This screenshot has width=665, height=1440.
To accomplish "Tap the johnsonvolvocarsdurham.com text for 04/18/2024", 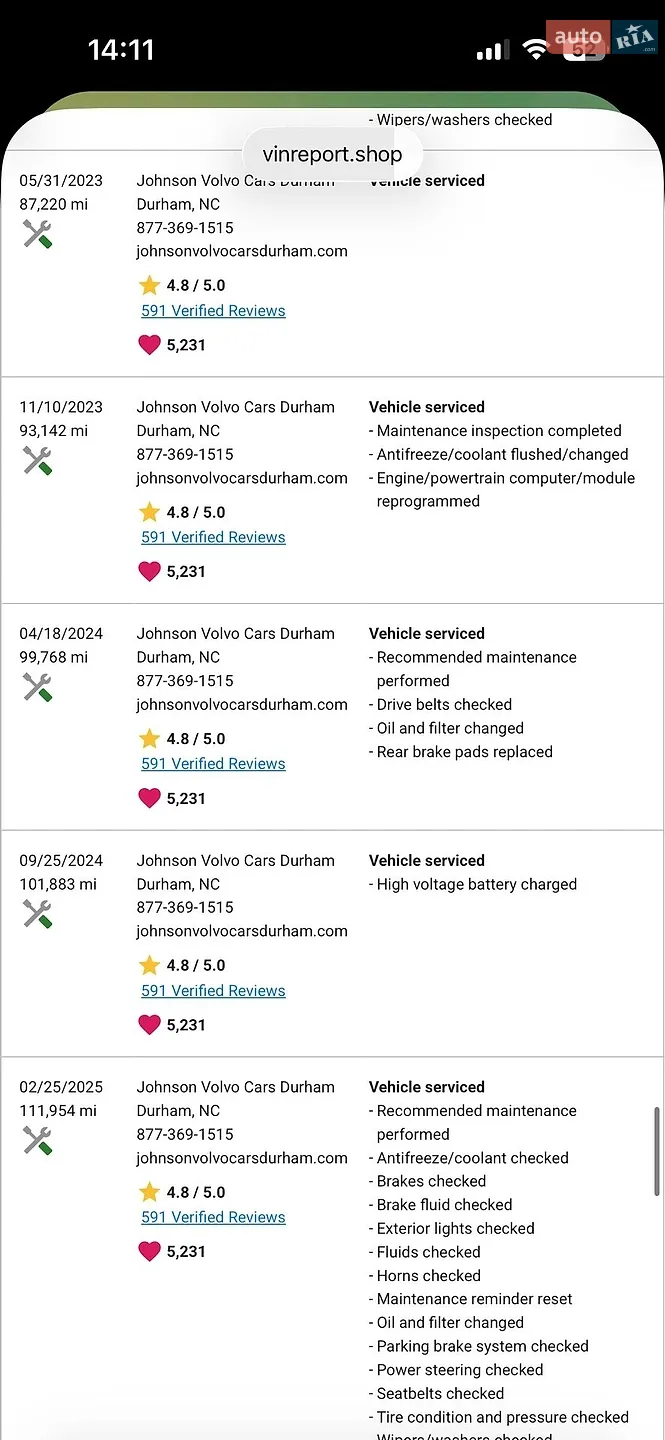I will pos(242,704).
